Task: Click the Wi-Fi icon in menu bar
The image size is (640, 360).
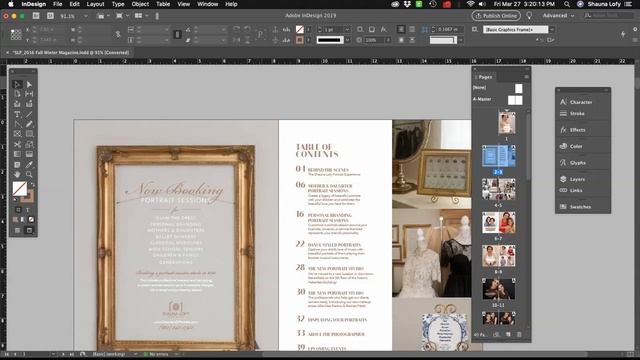Action: point(470,4)
